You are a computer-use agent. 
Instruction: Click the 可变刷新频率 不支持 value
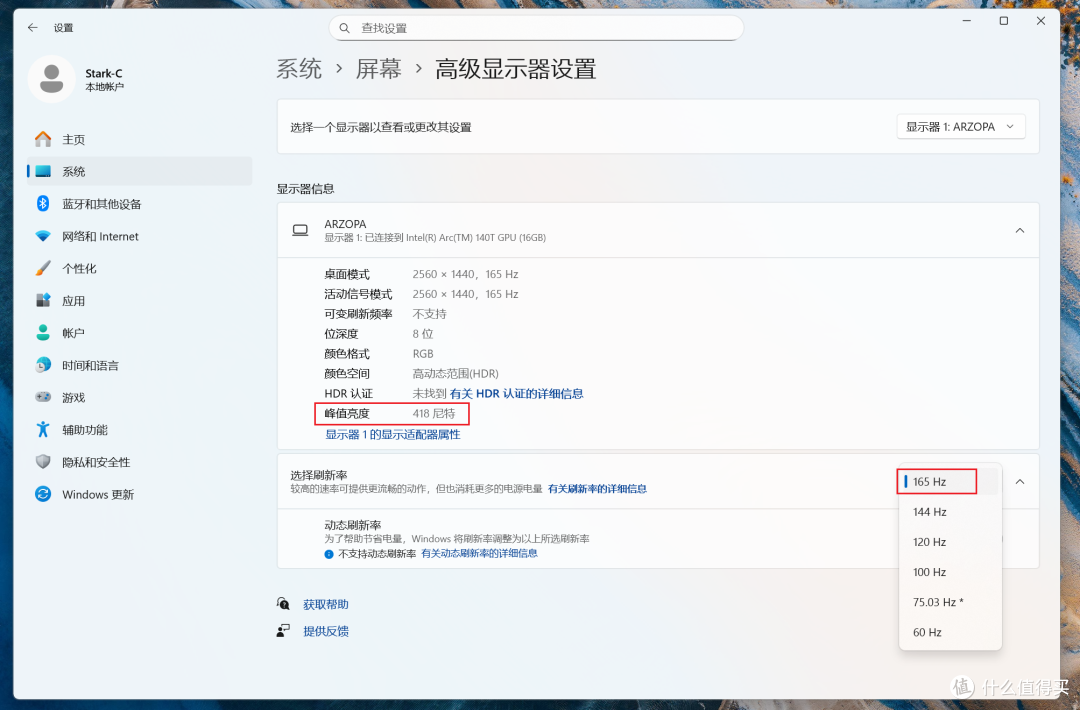pos(430,313)
